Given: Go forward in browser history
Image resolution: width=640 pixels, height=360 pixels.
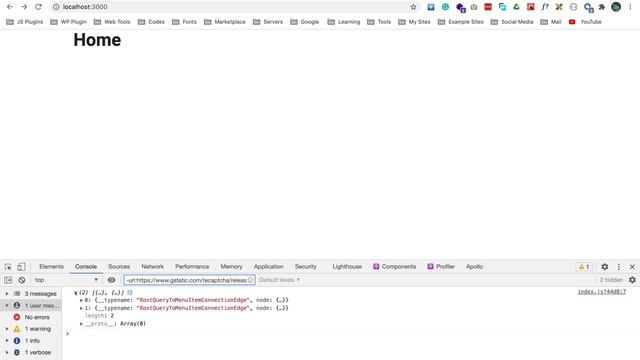Looking at the screenshot, I should click(x=24, y=7).
